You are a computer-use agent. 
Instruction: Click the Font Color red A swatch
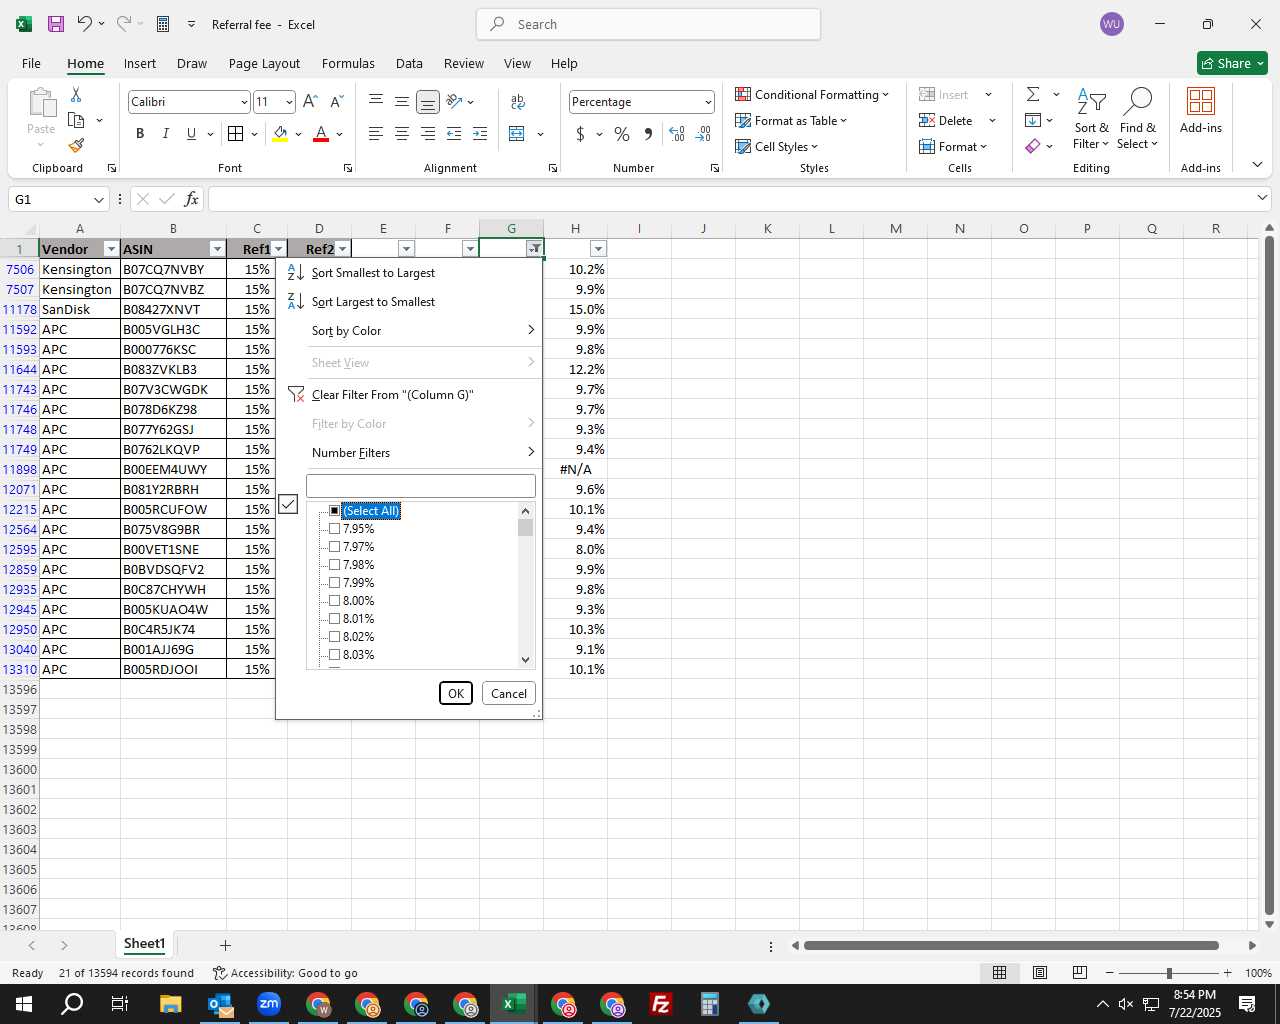(x=321, y=134)
